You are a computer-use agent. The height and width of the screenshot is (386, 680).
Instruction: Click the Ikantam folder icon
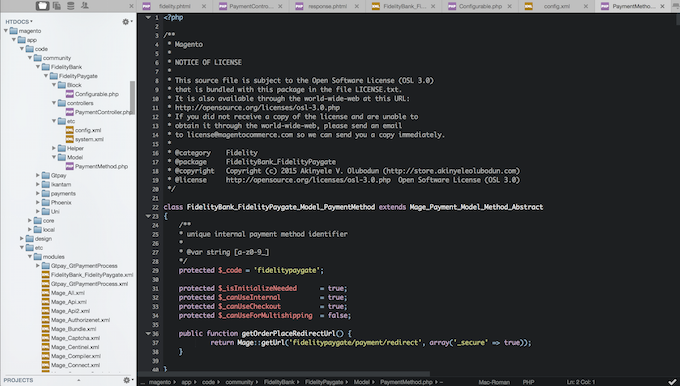click(46, 184)
